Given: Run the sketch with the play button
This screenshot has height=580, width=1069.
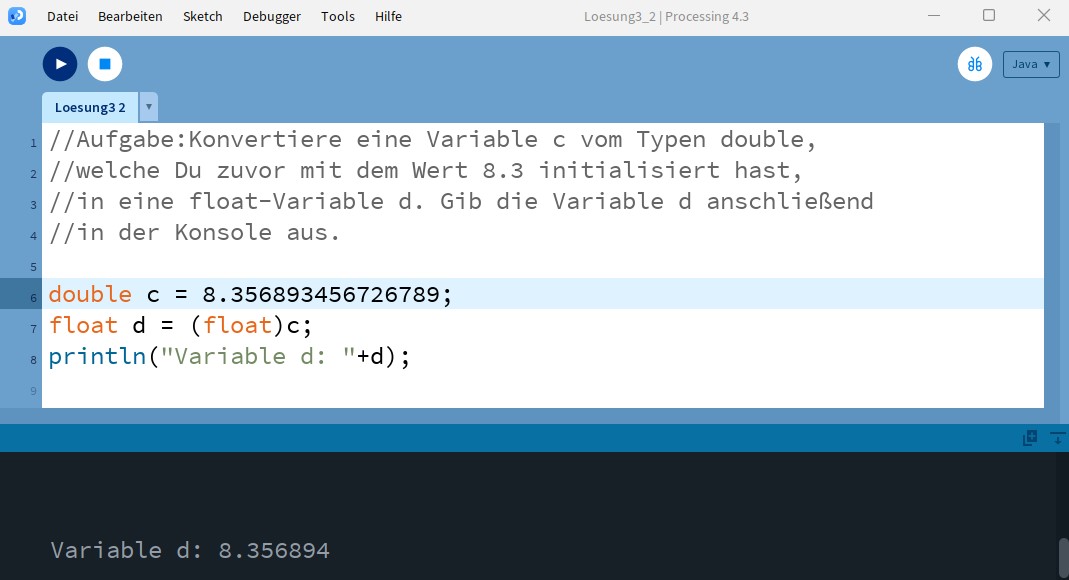Looking at the screenshot, I should (x=60, y=64).
